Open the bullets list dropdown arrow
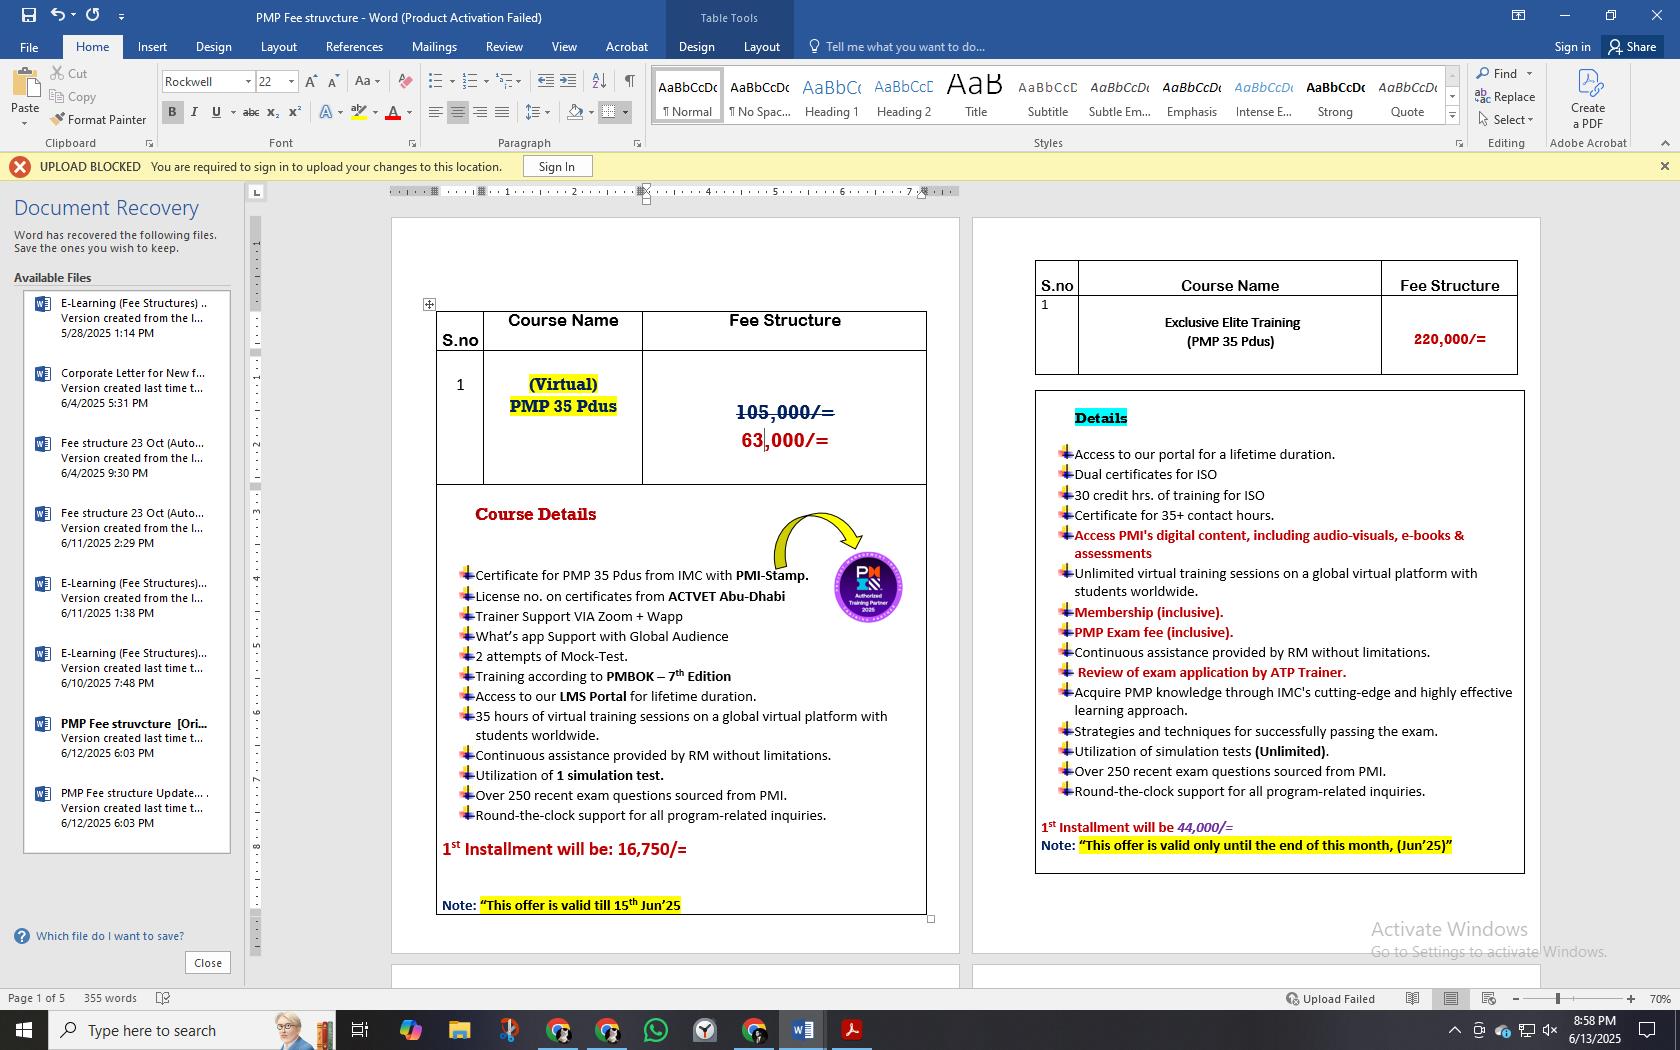Viewport: 1680px width, 1050px height. click(452, 82)
